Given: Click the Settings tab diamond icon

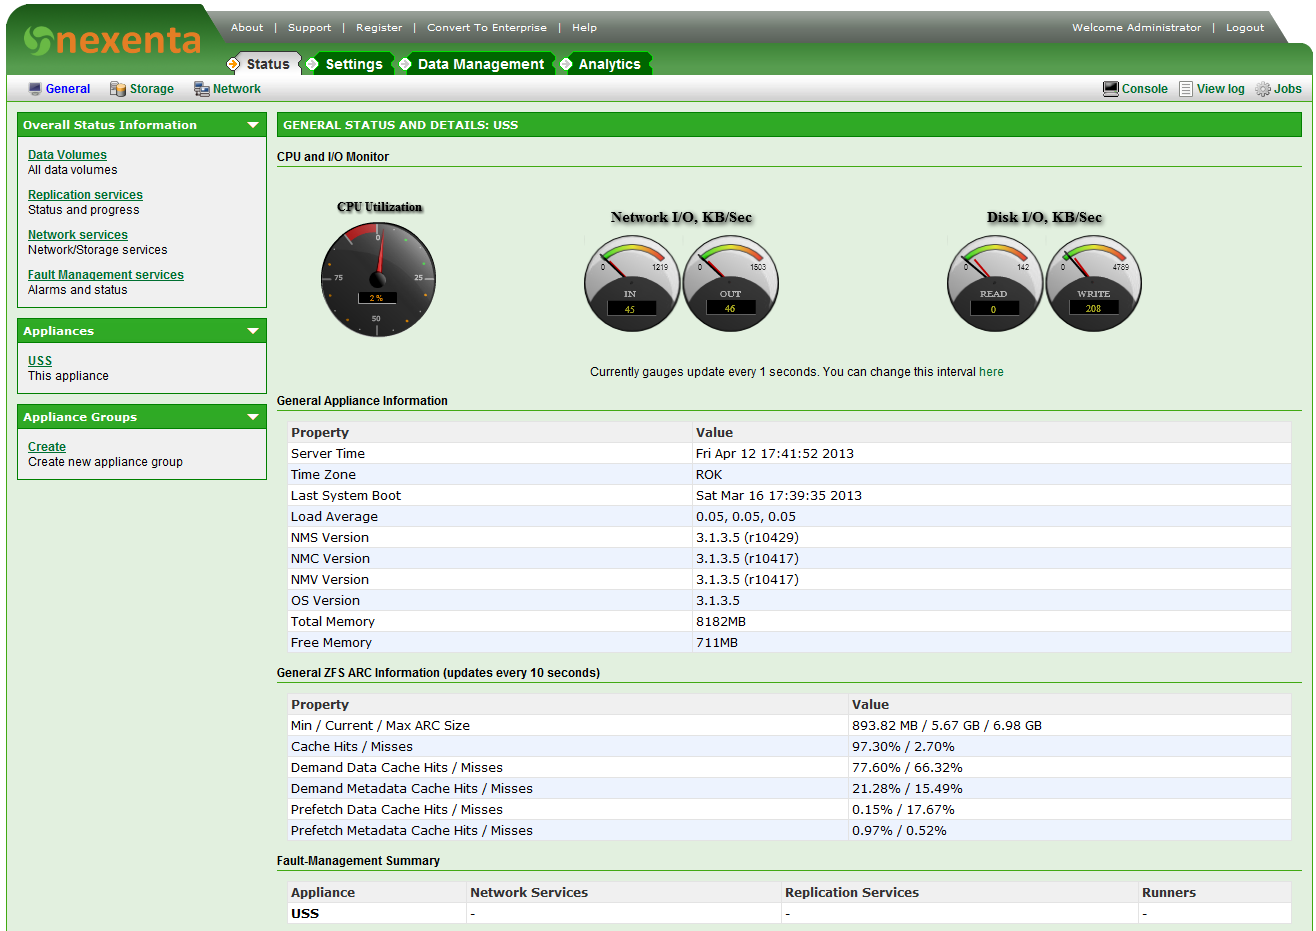Looking at the screenshot, I should click(312, 64).
